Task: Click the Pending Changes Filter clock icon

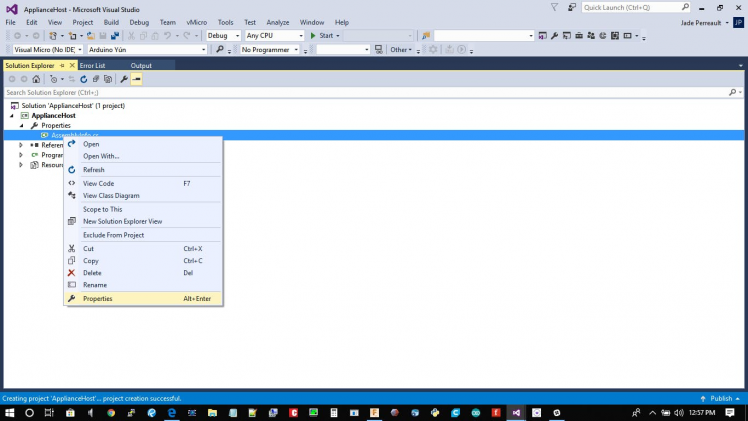Action: pos(53,79)
